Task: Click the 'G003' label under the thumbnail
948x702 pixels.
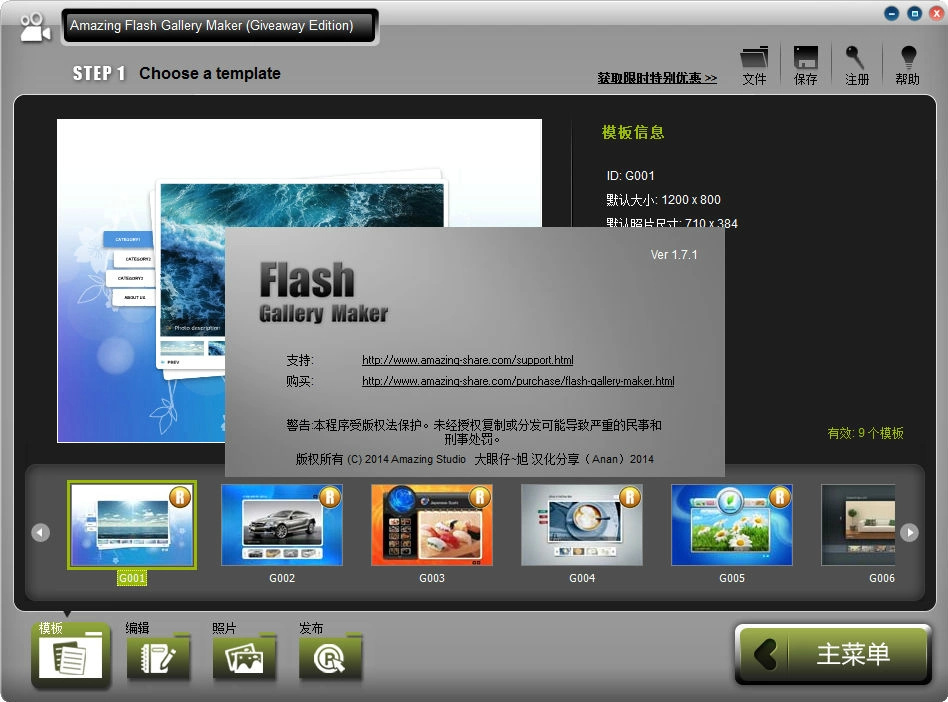Action: coord(432,578)
